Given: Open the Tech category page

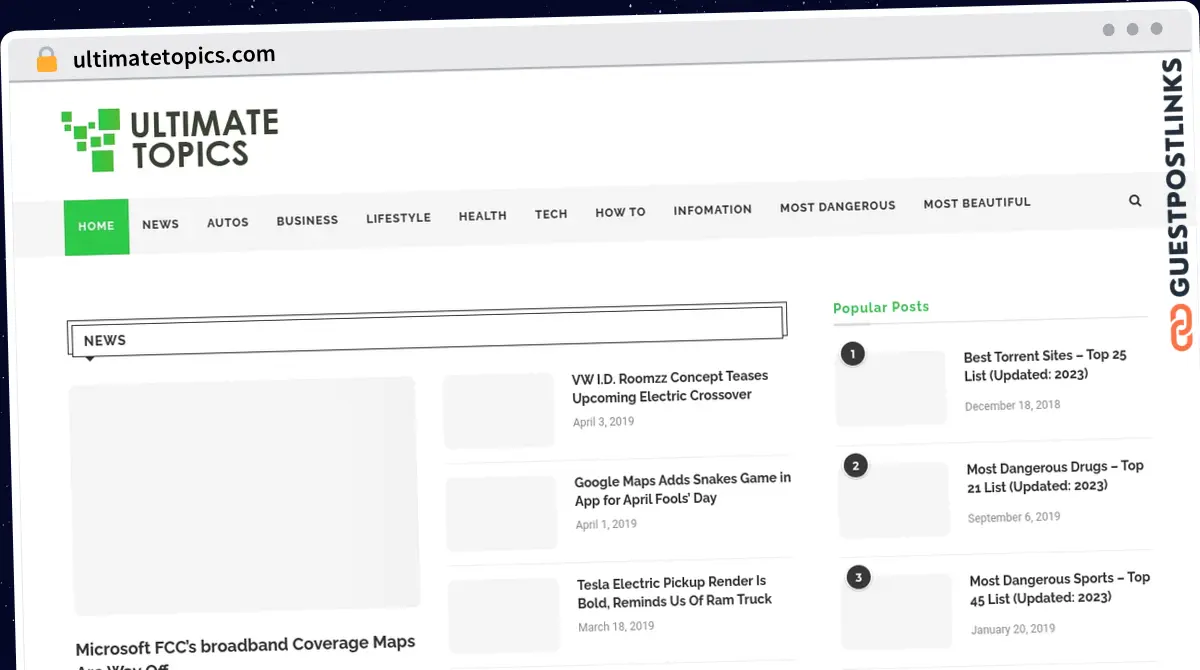Looking at the screenshot, I should [551, 214].
